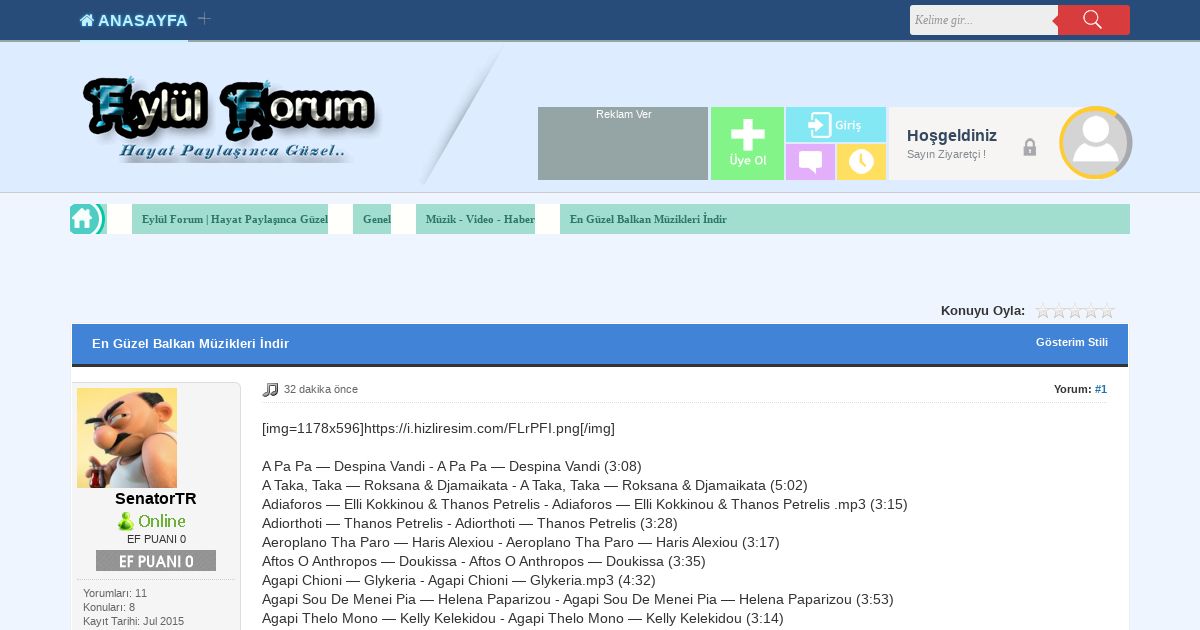The height and width of the screenshot is (630, 1200).
Task: Click the plus icon next to ANASAYFA
Action: pyautogui.click(x=204, y=18)
